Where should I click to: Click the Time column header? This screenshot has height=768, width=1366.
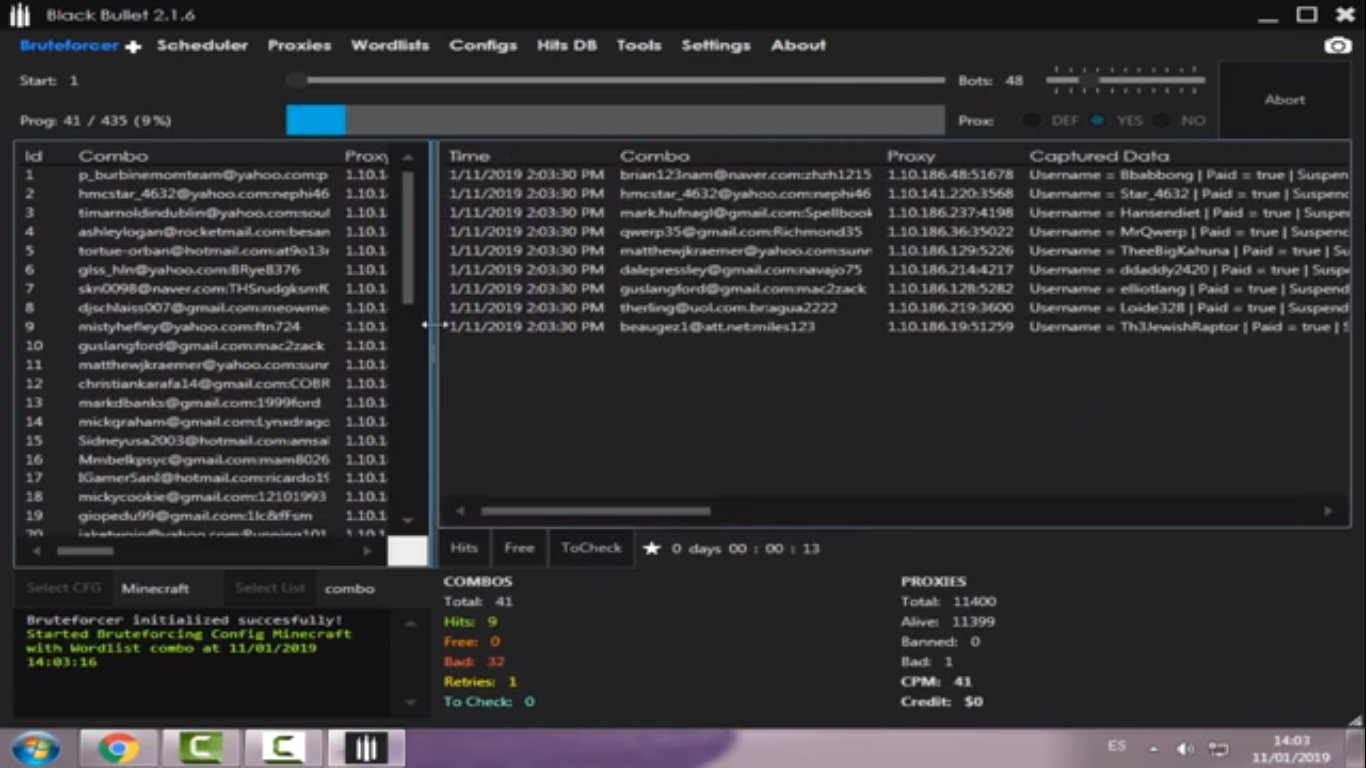pyautogui.click(x=469, y=156)
